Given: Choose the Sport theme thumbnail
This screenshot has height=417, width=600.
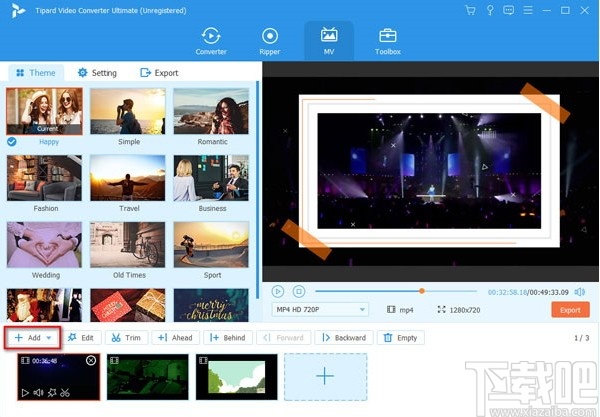Looking at the screenshot, I should pos(211,244).
